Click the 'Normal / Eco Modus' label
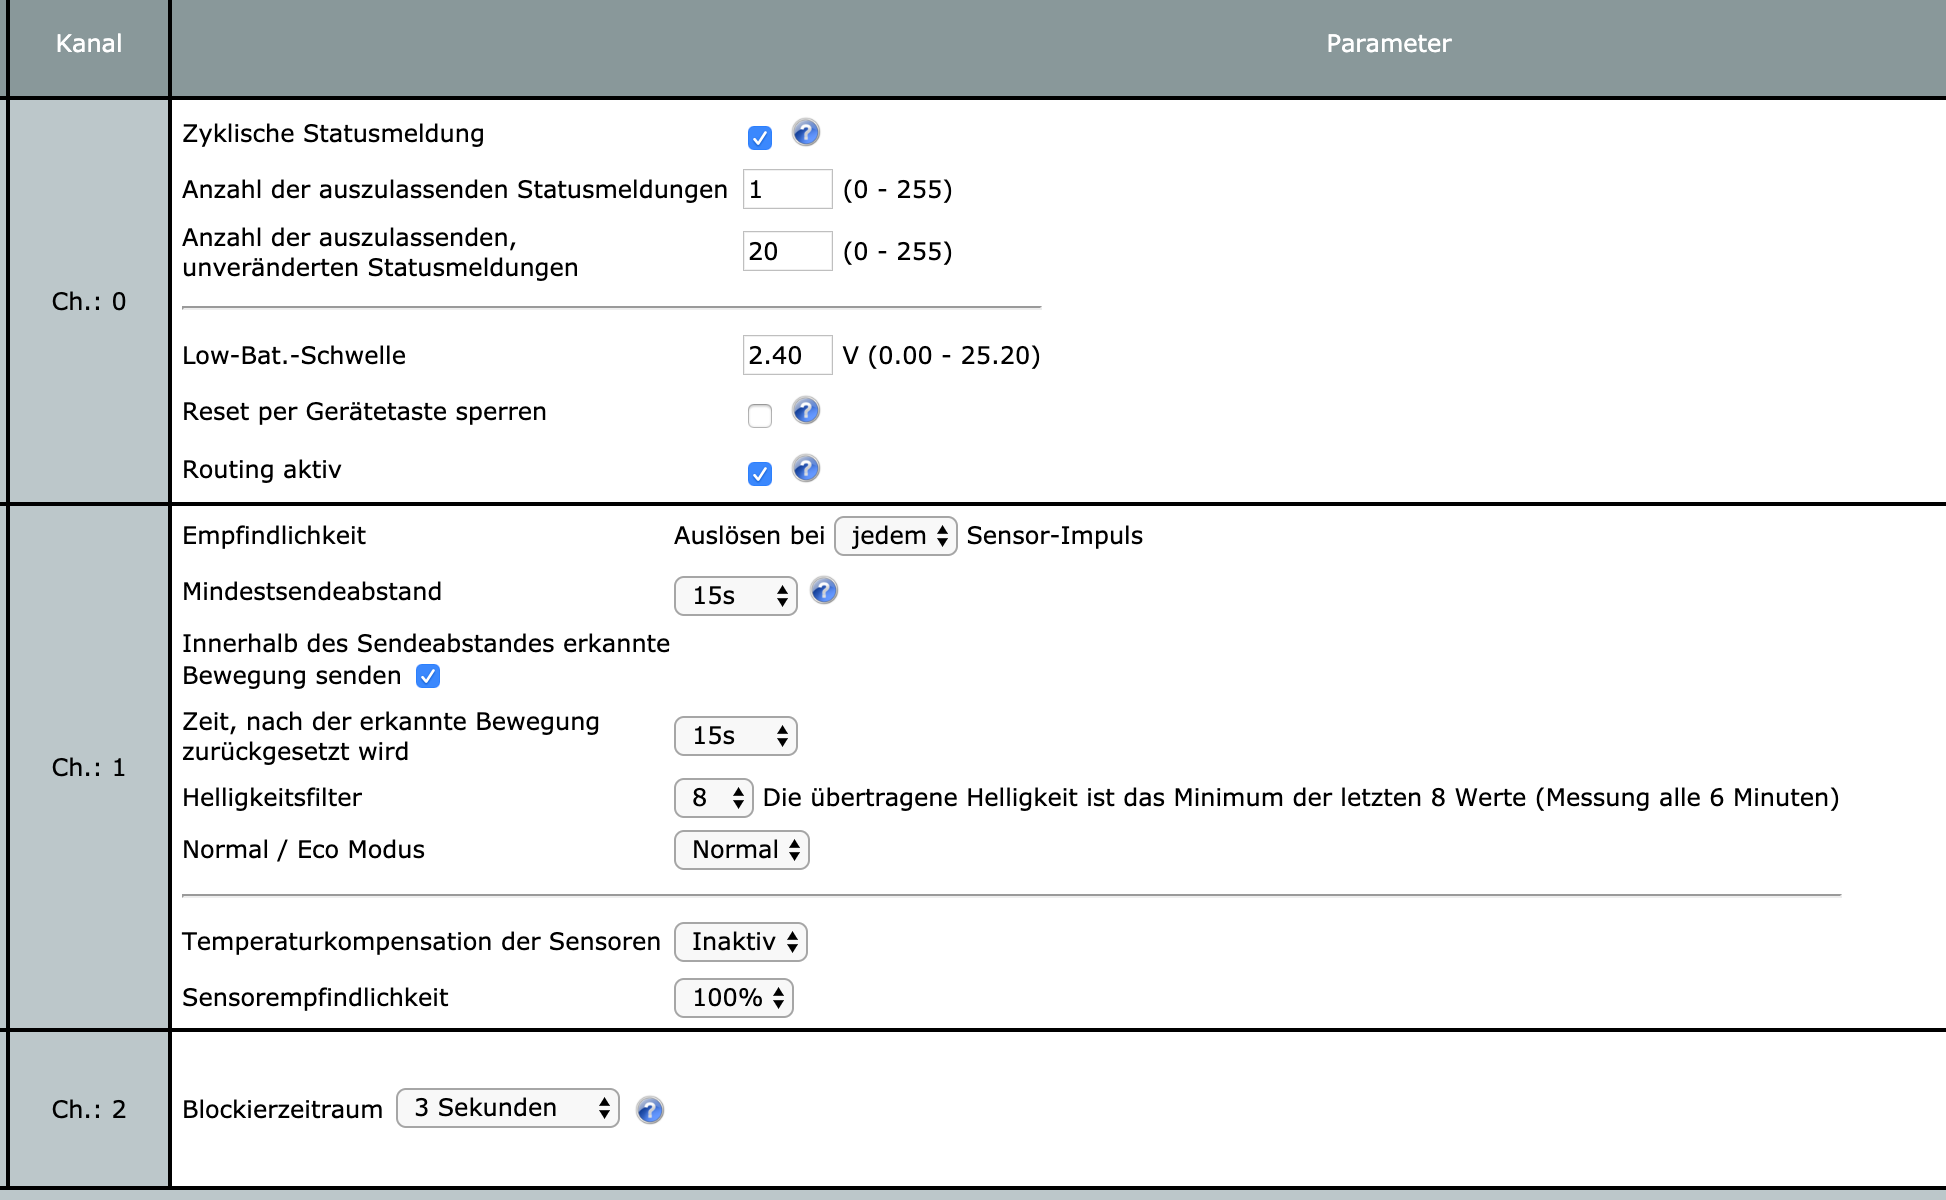The image size is (1946, 1200). coord(303,850)
